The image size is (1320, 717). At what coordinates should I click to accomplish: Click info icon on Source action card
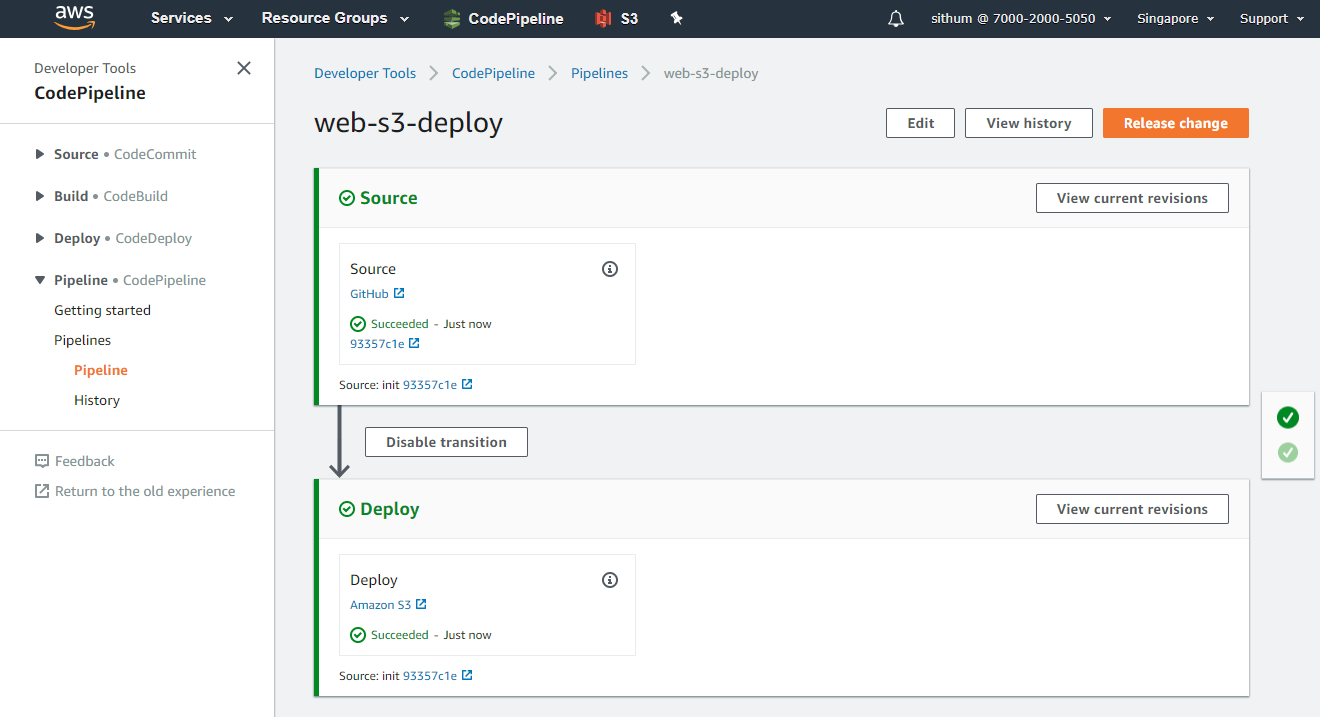tap(610, 269)
